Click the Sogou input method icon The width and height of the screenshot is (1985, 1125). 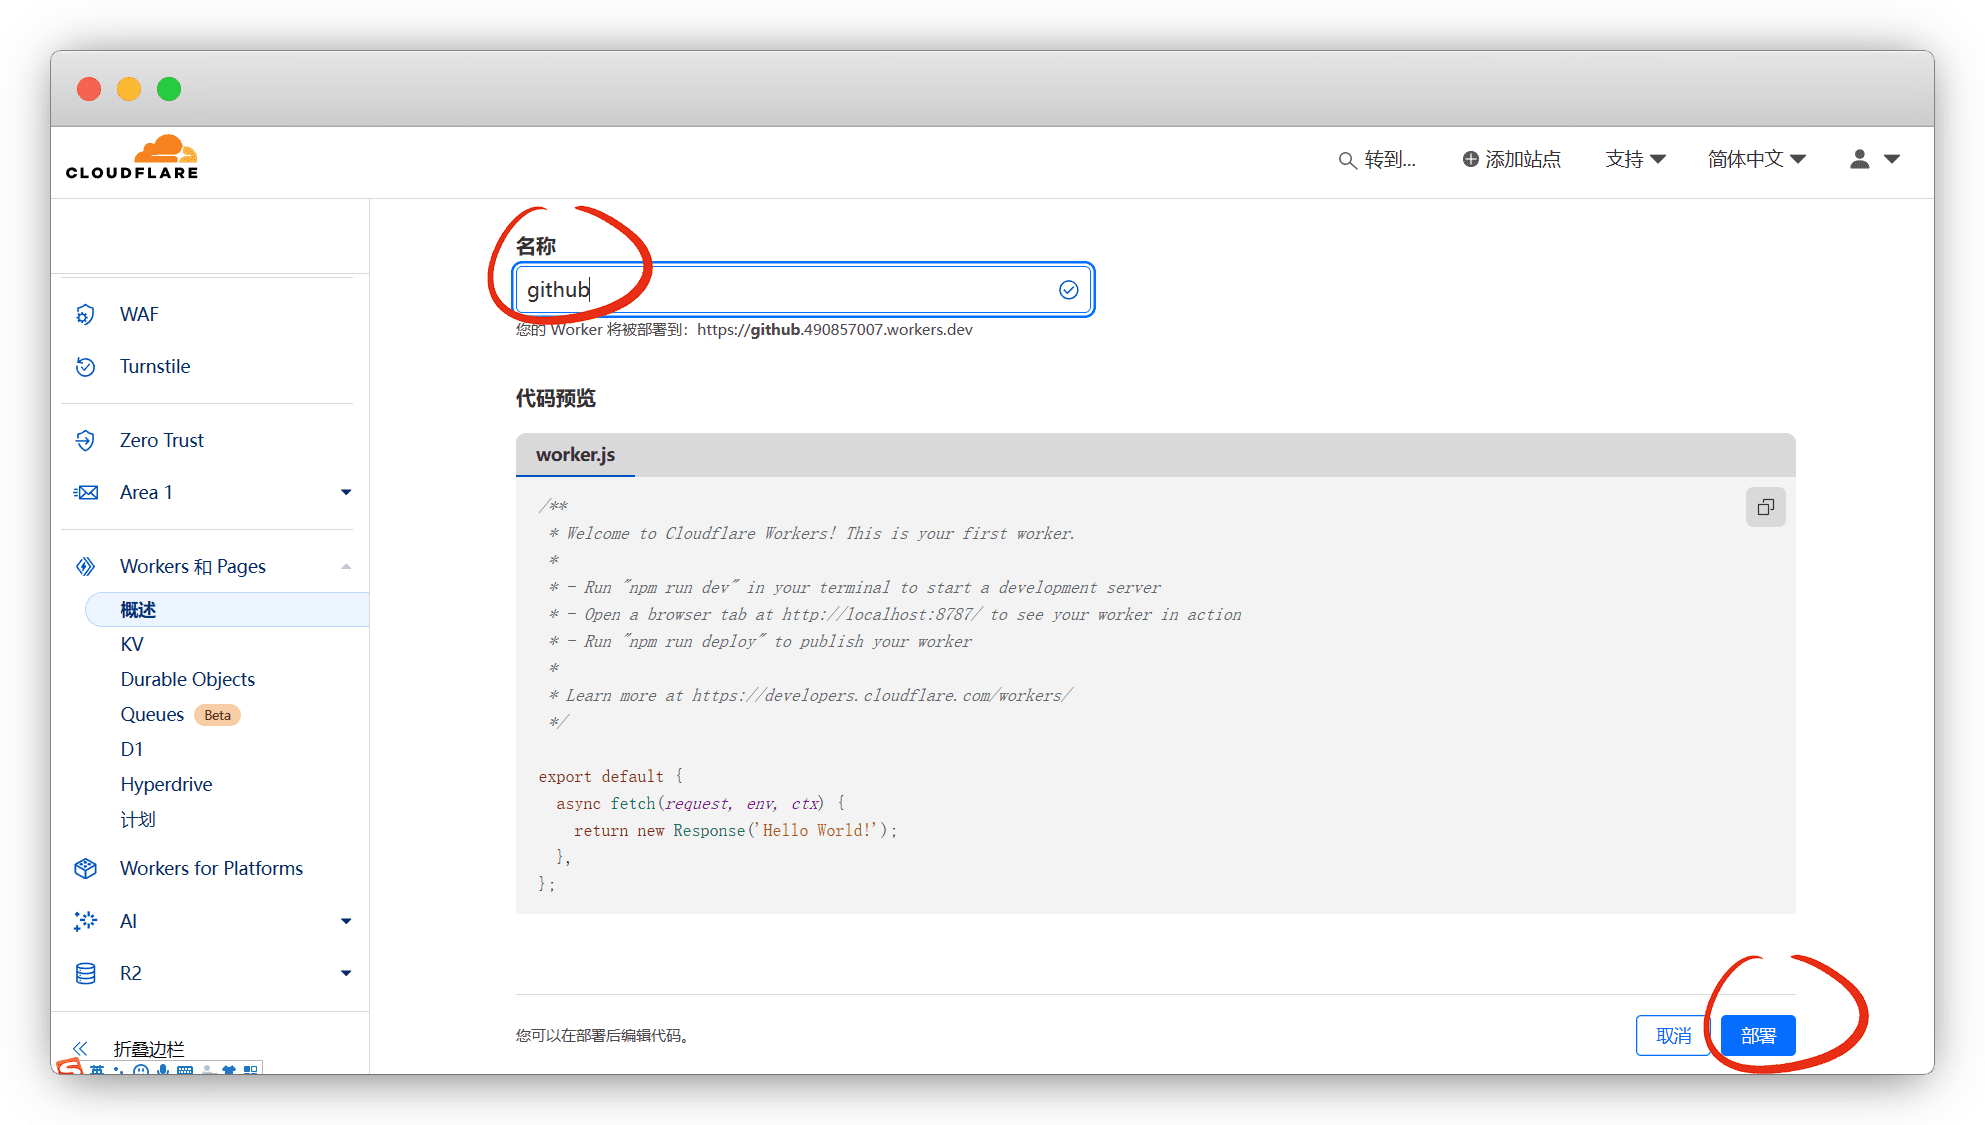70,1067
